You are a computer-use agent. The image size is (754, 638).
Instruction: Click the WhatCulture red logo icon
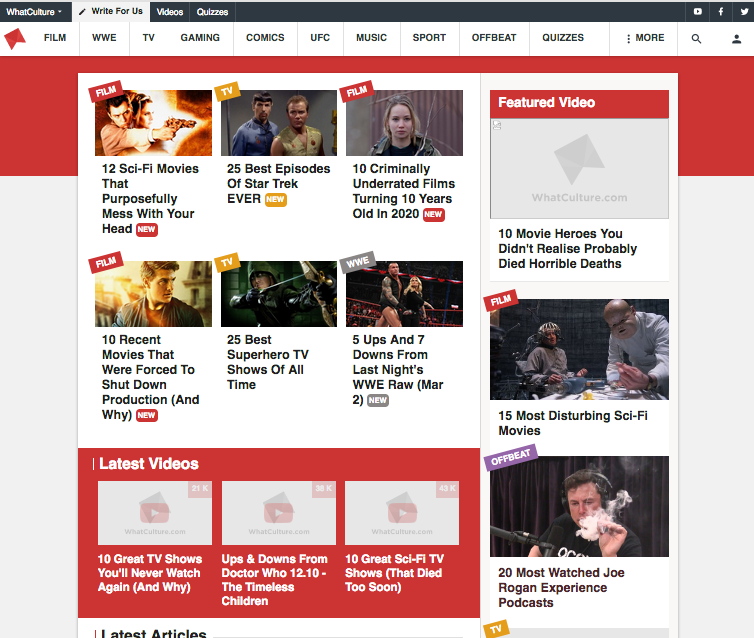14,38
